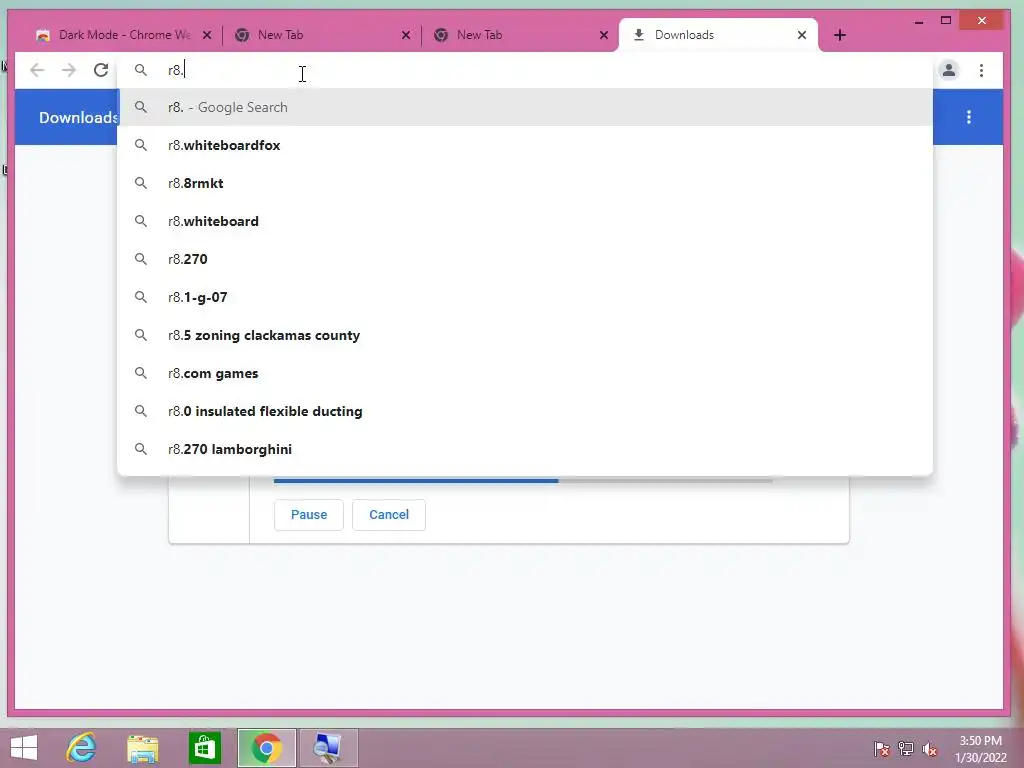Open File Explorer from the taskbar

tap(142, 748)
